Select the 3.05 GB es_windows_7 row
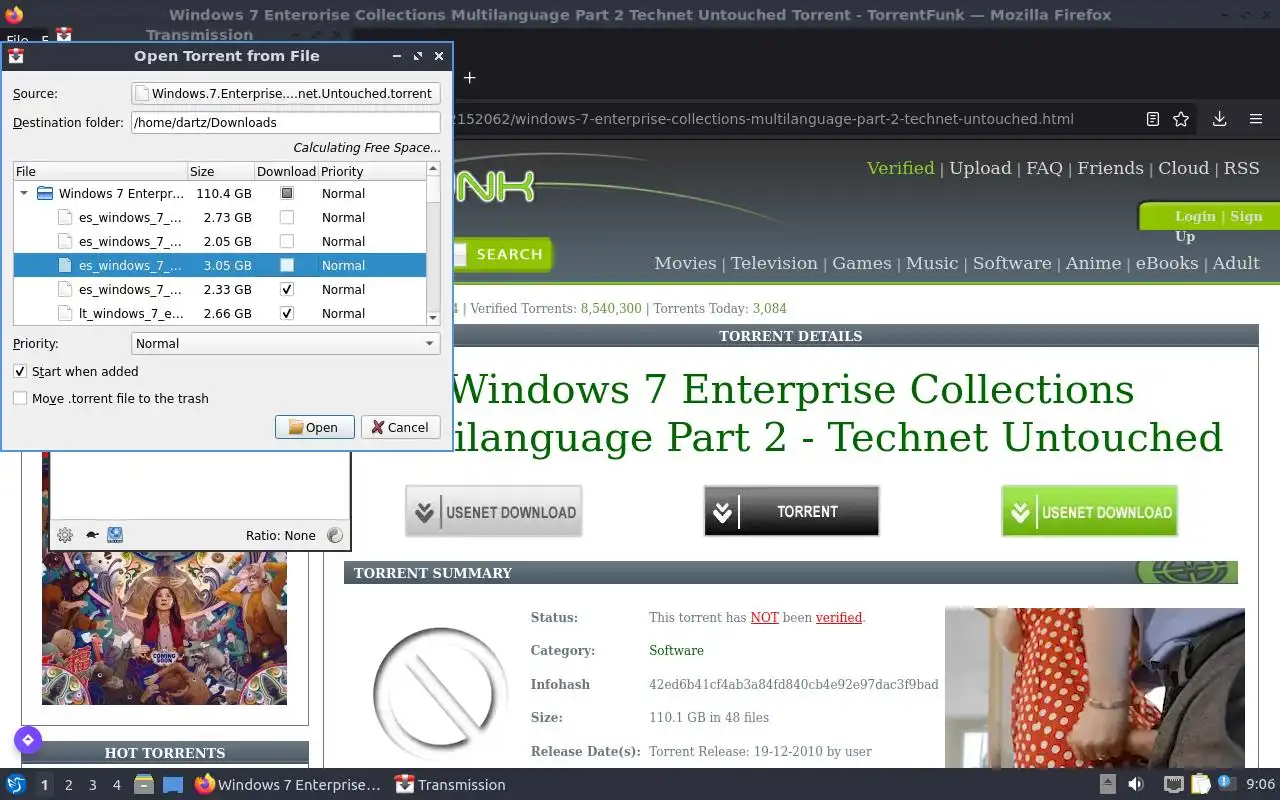The width and height of the screenshot is (1280, 800). pyautogui.click(x=220, y=266)
